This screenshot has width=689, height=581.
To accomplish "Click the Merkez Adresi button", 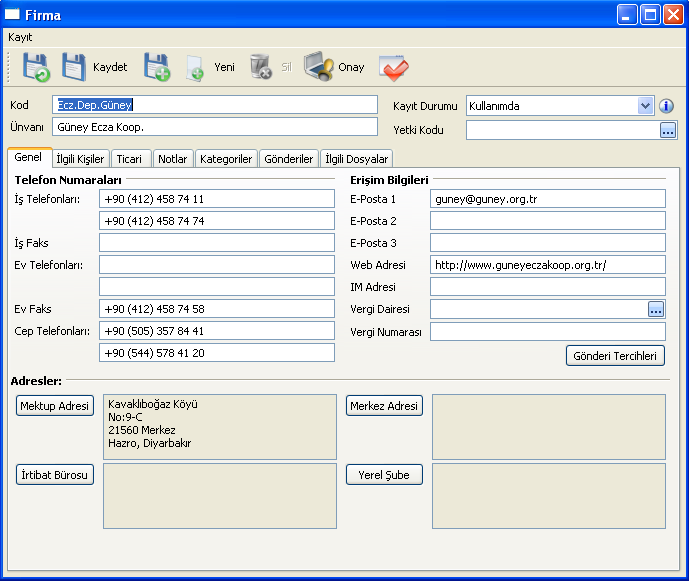I will coord(384,406).
